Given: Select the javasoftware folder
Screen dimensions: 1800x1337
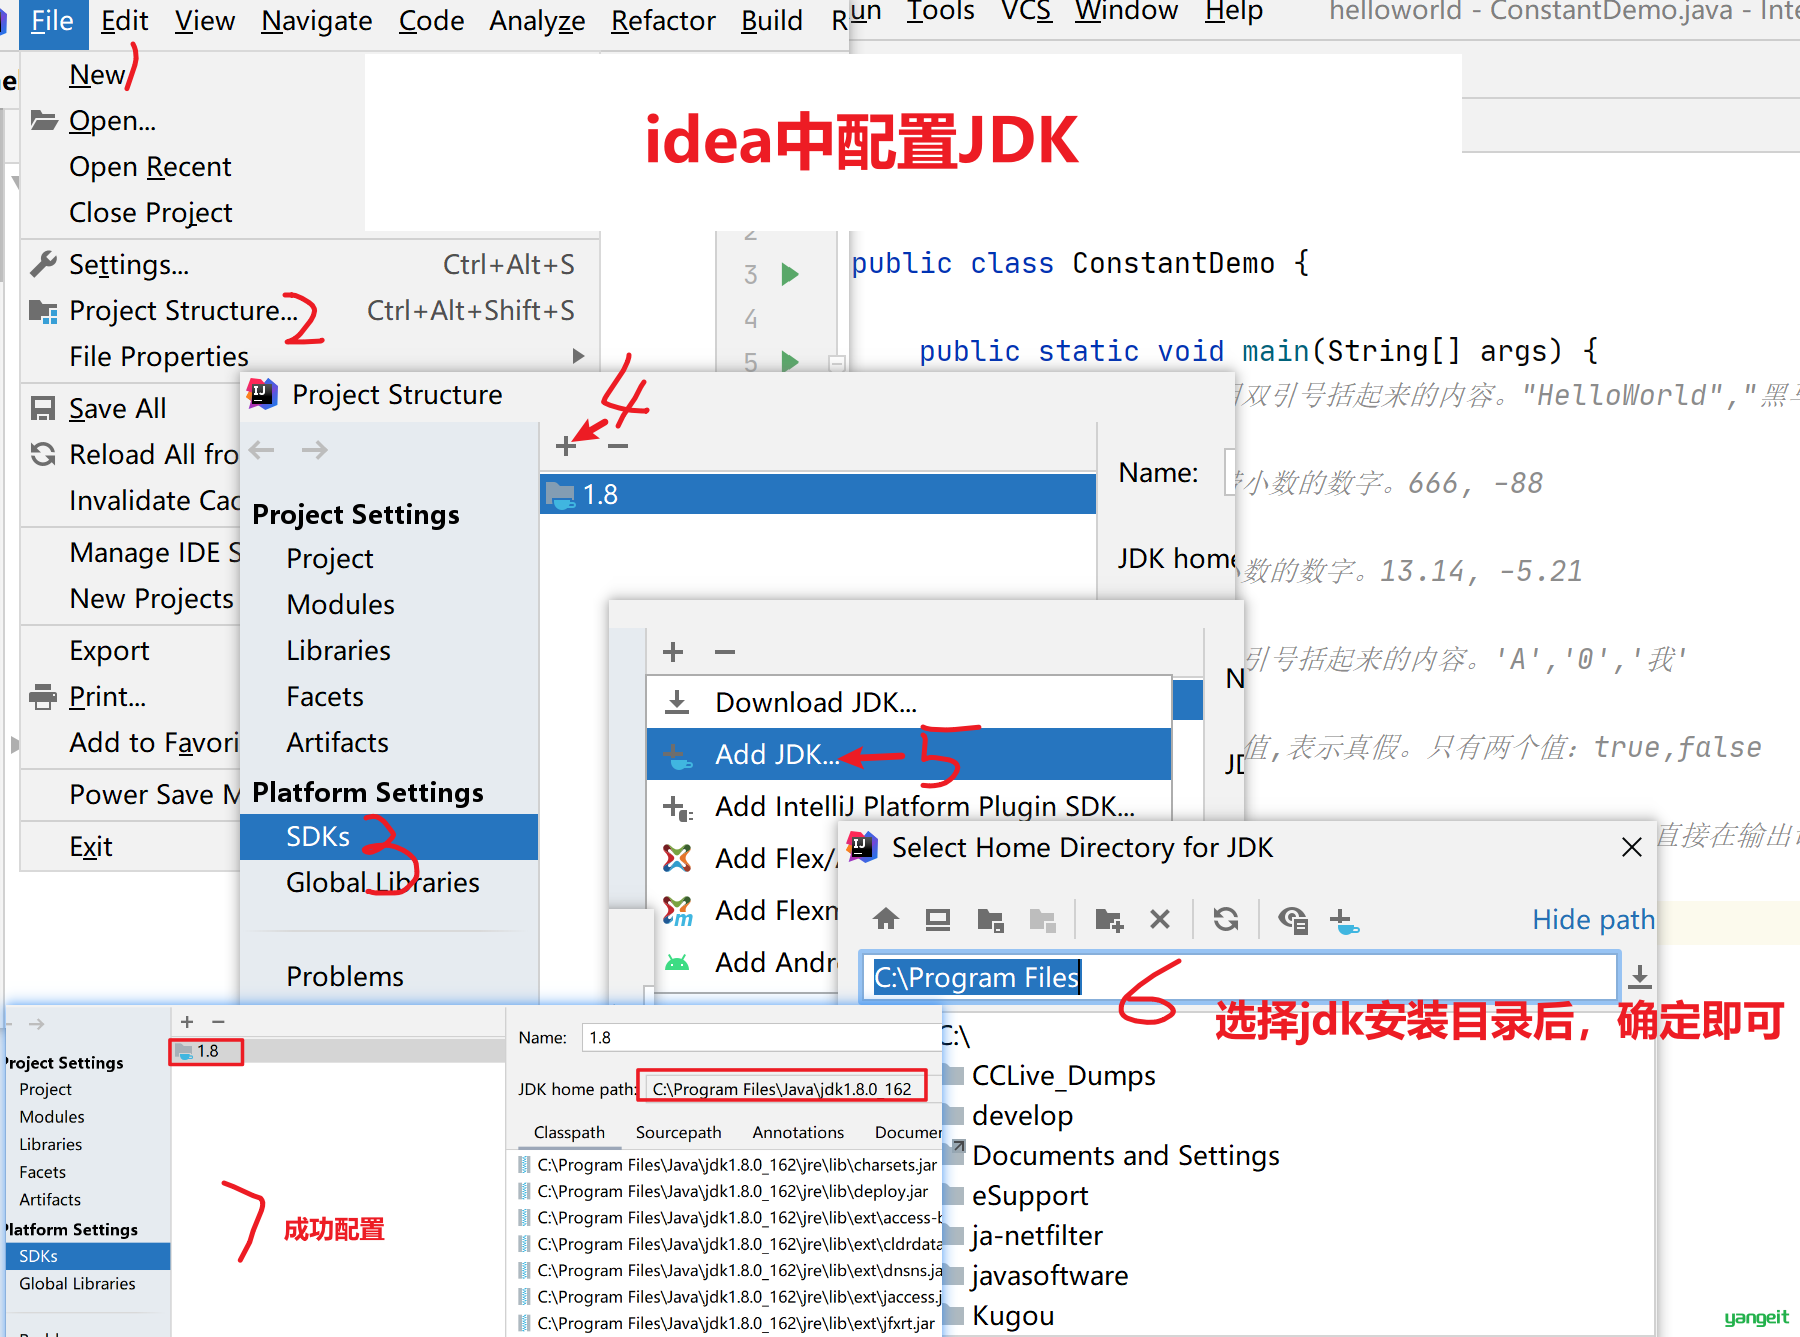Looking at the screenshot, I should 1049,1275.
